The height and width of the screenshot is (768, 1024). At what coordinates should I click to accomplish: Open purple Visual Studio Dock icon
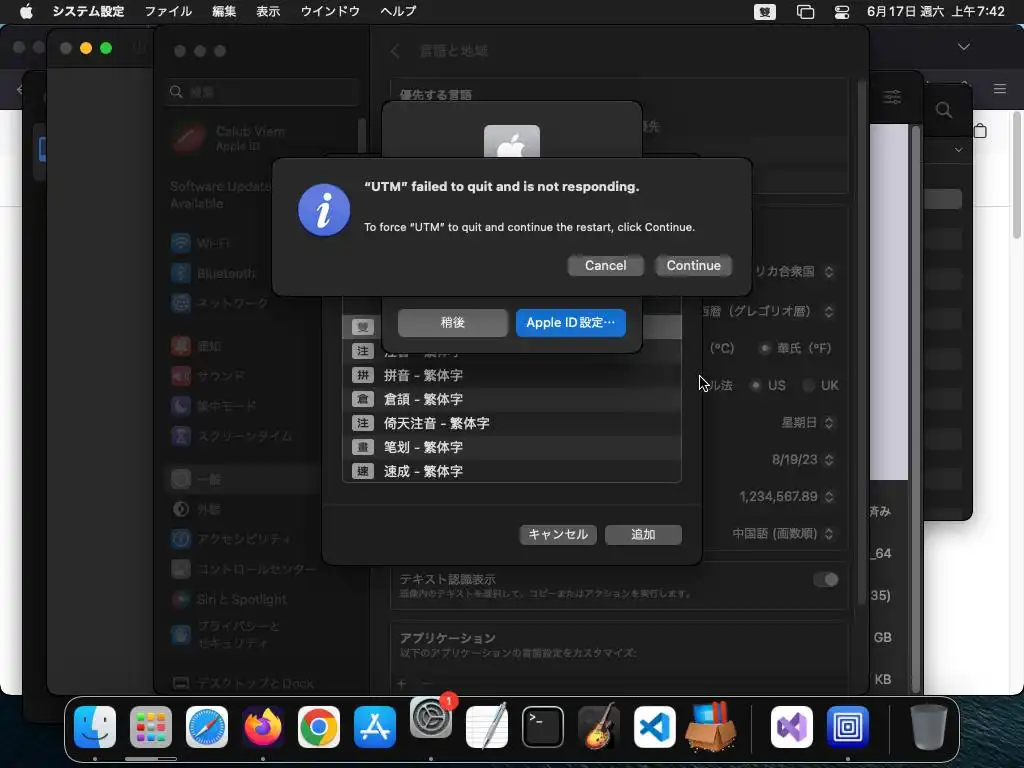click(x=792, y=726)
